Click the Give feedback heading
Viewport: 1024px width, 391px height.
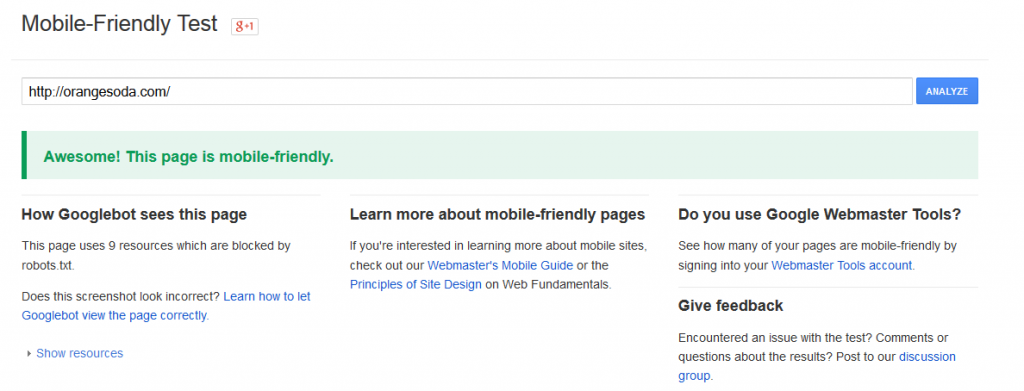pos(731,305)
